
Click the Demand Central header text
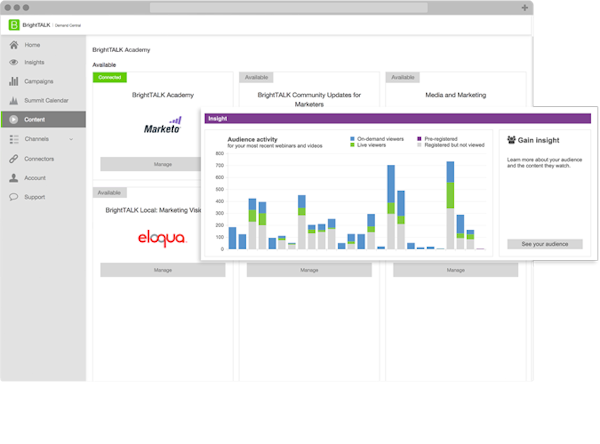coord(68,25)
